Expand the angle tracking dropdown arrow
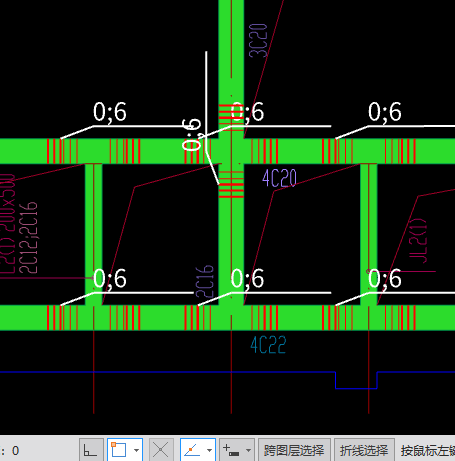This screenshot has width=455, height=461. 210,450
